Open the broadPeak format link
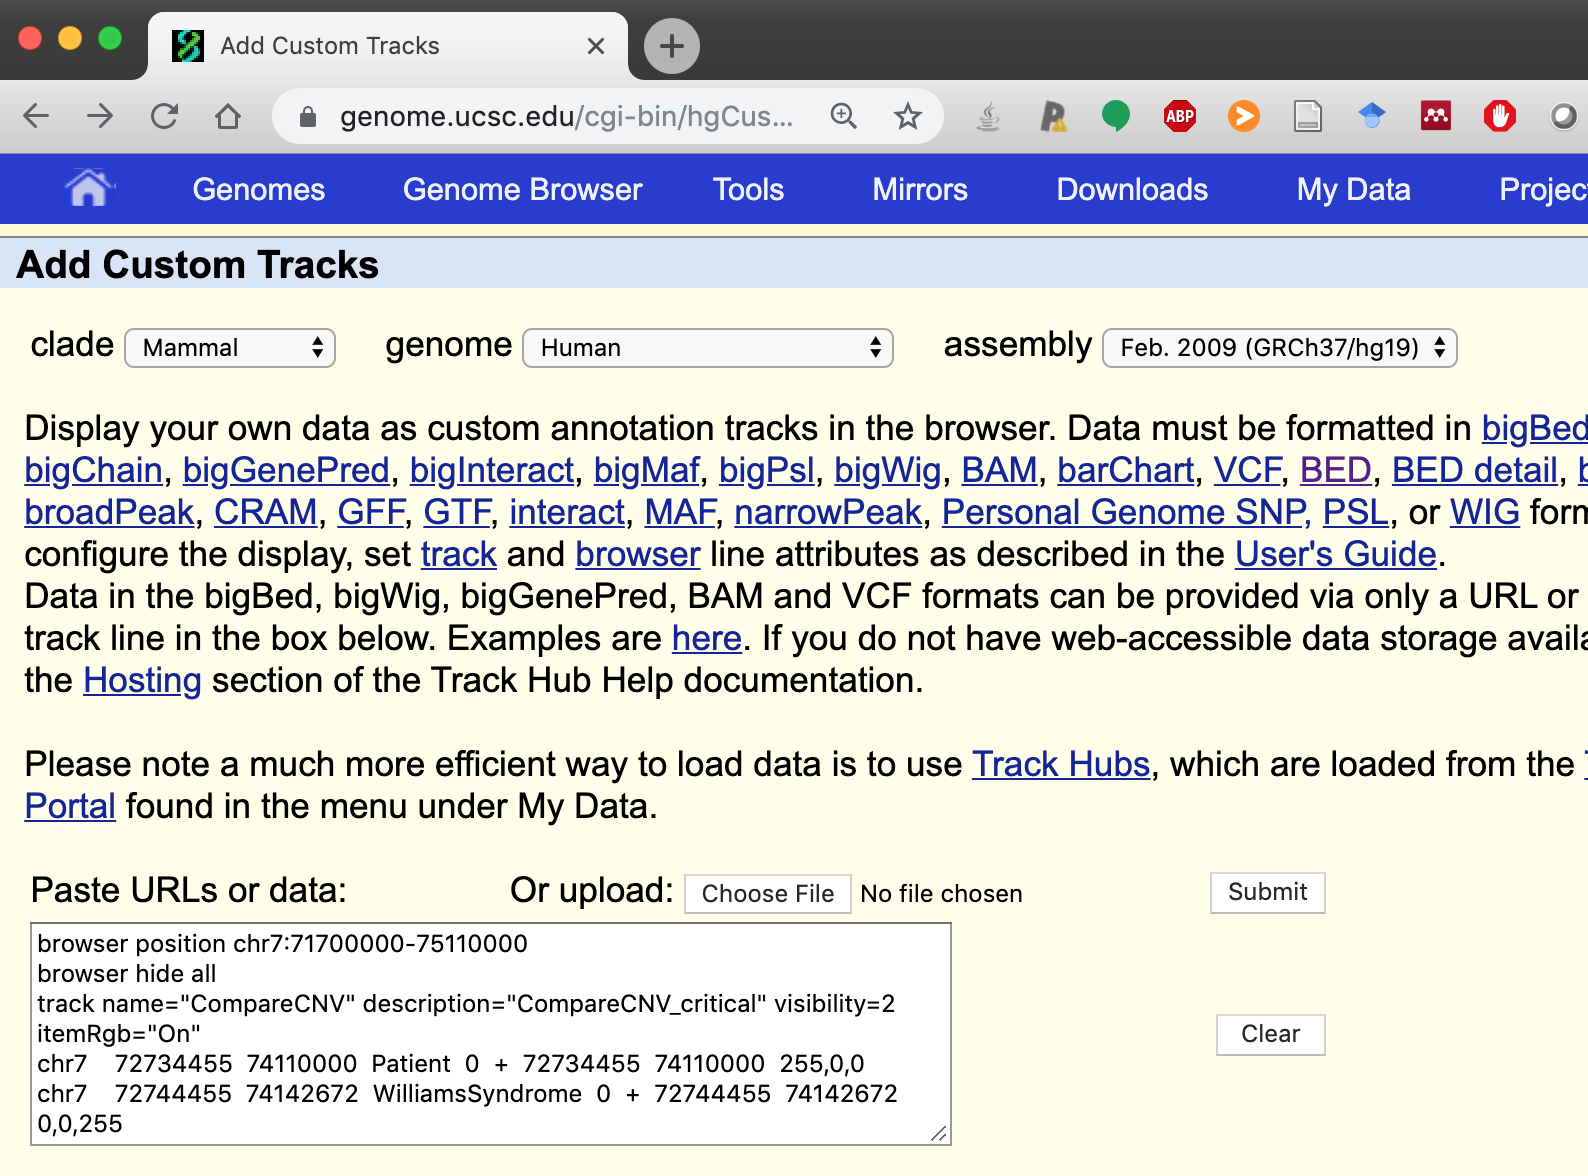This screenshot has height=1176, width=1588. click(109, 512)
